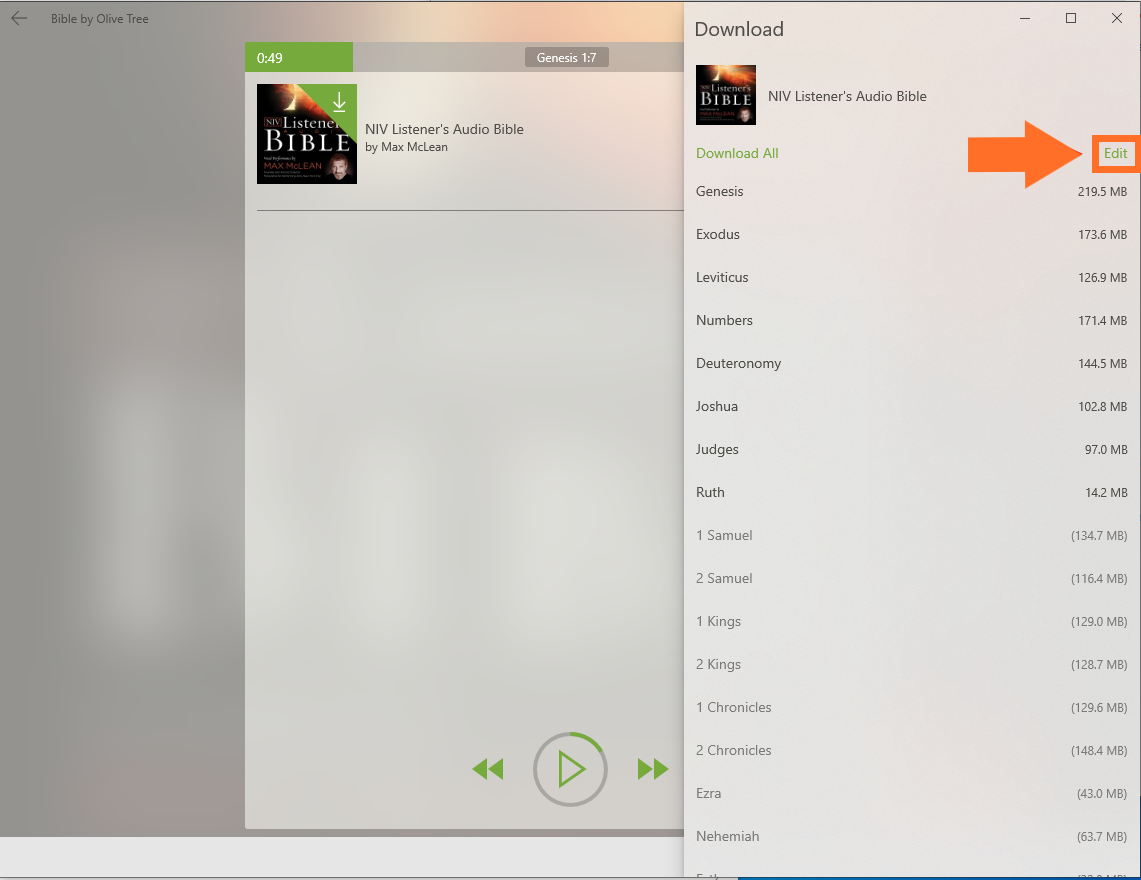1141x880 pixels.
Task: Click the rewind double-arrow icon
Action: tap(487, 769)
